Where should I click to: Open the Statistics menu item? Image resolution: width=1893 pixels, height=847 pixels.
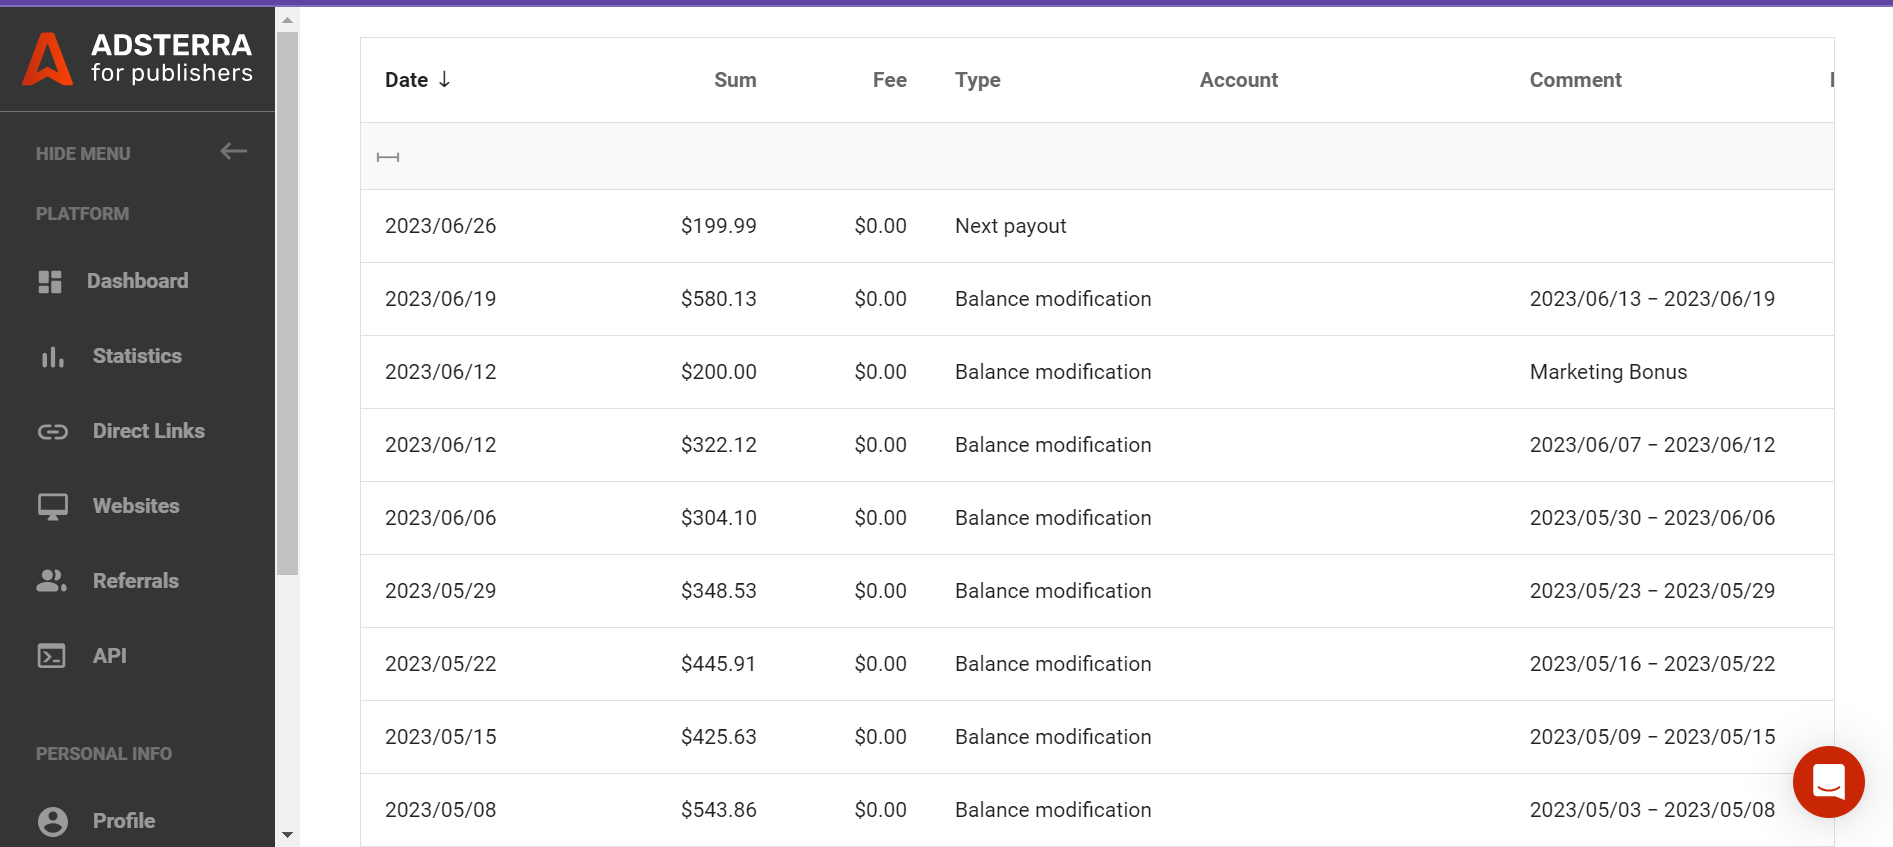click(x=137, y=356)
